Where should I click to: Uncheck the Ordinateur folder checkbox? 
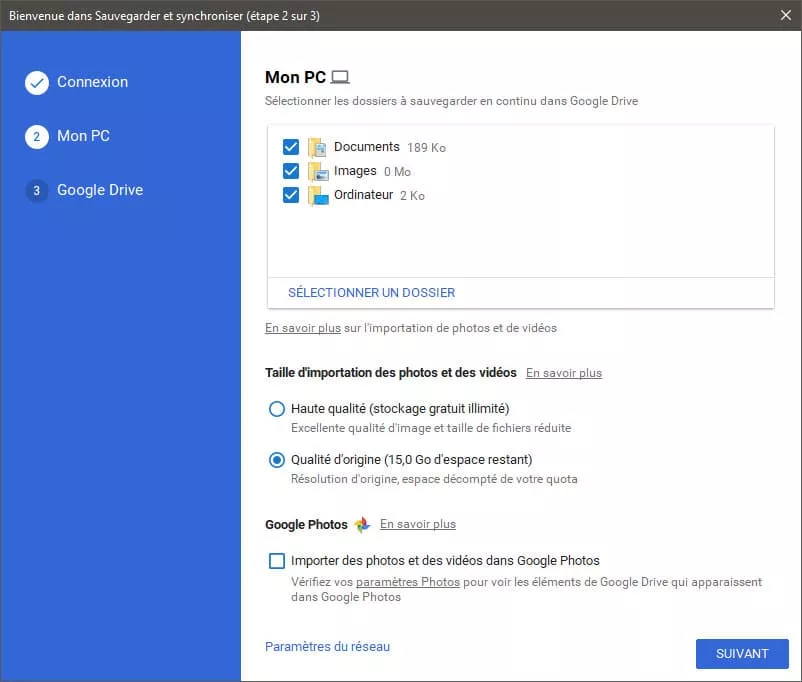pos(291,195)
